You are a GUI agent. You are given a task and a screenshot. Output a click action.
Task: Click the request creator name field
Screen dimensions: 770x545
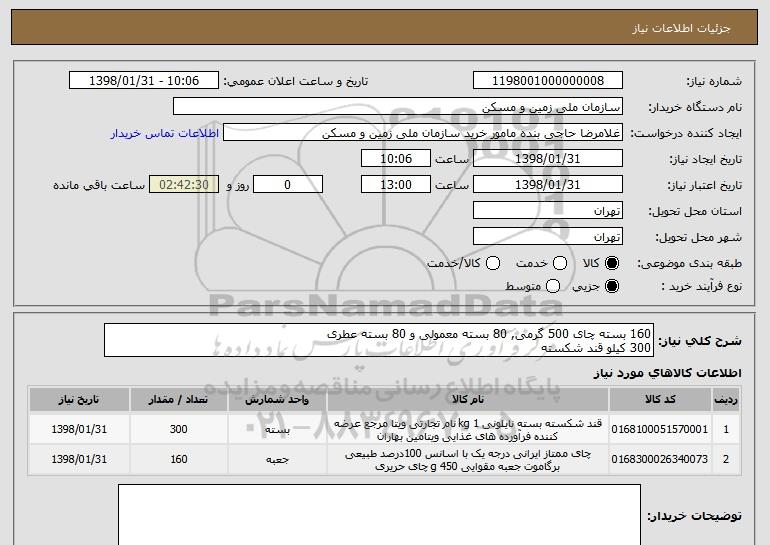pyautogui.click(x=423, y=133)
